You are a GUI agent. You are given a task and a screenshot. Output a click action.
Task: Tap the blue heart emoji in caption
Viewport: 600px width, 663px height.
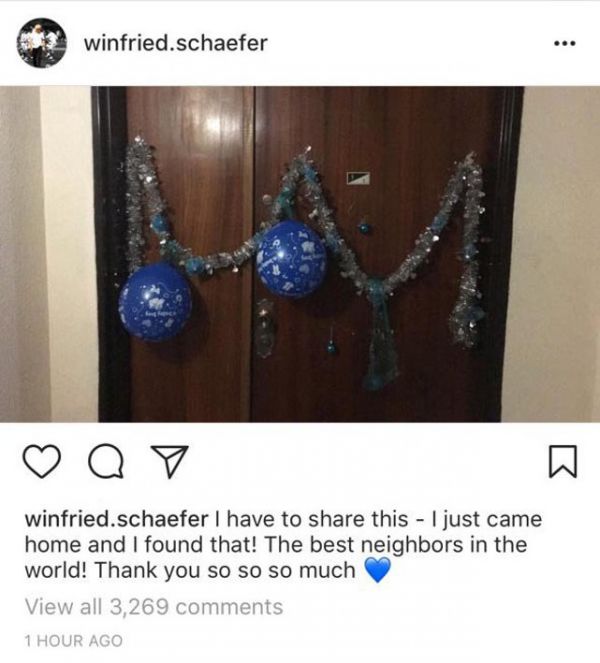point(377,570)
